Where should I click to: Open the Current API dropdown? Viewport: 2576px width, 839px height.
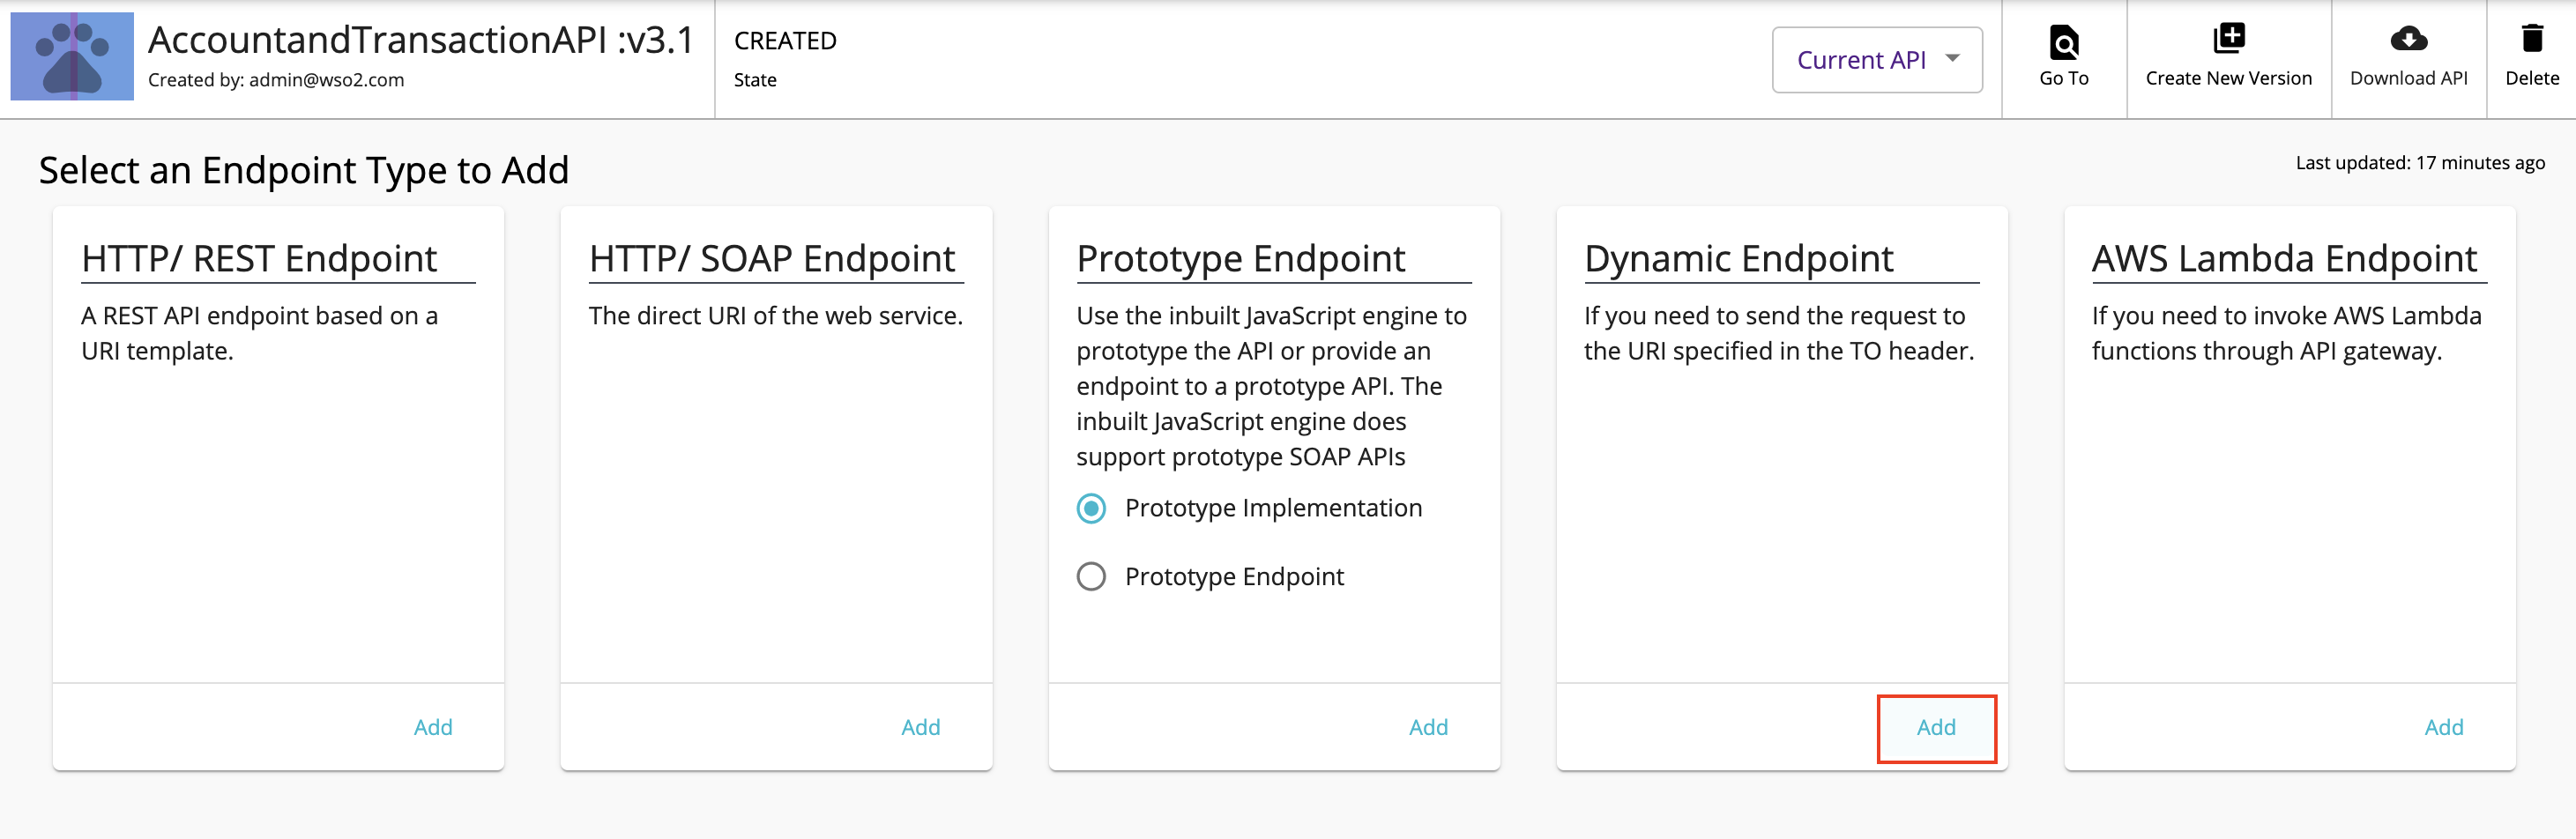(x=1876, y=60)
